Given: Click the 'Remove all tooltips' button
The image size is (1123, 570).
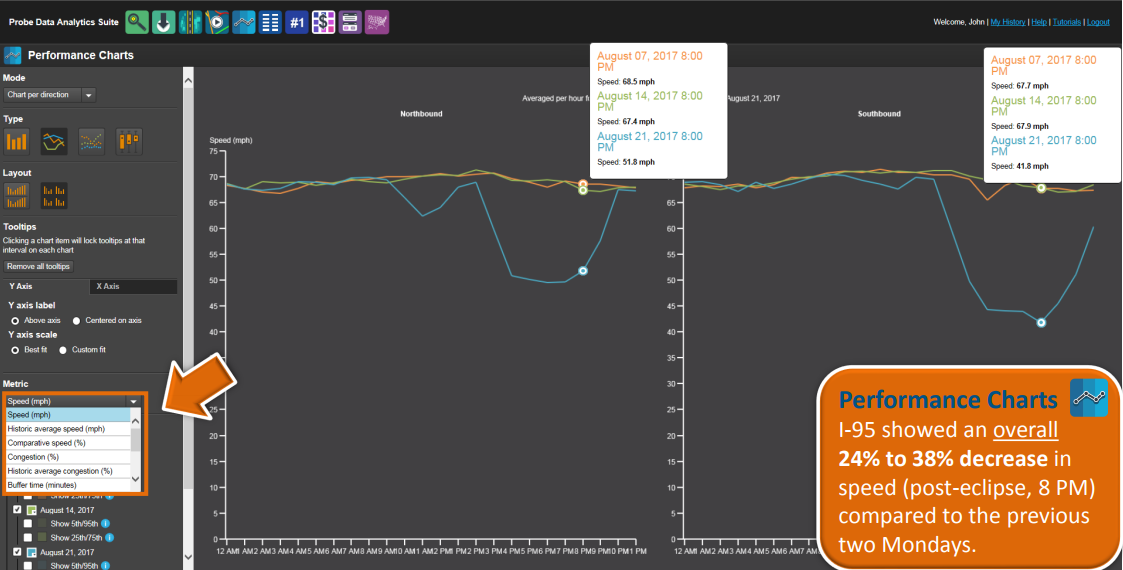Looking at the screenshot, I should pyautogui.click(x=38, y=267).
